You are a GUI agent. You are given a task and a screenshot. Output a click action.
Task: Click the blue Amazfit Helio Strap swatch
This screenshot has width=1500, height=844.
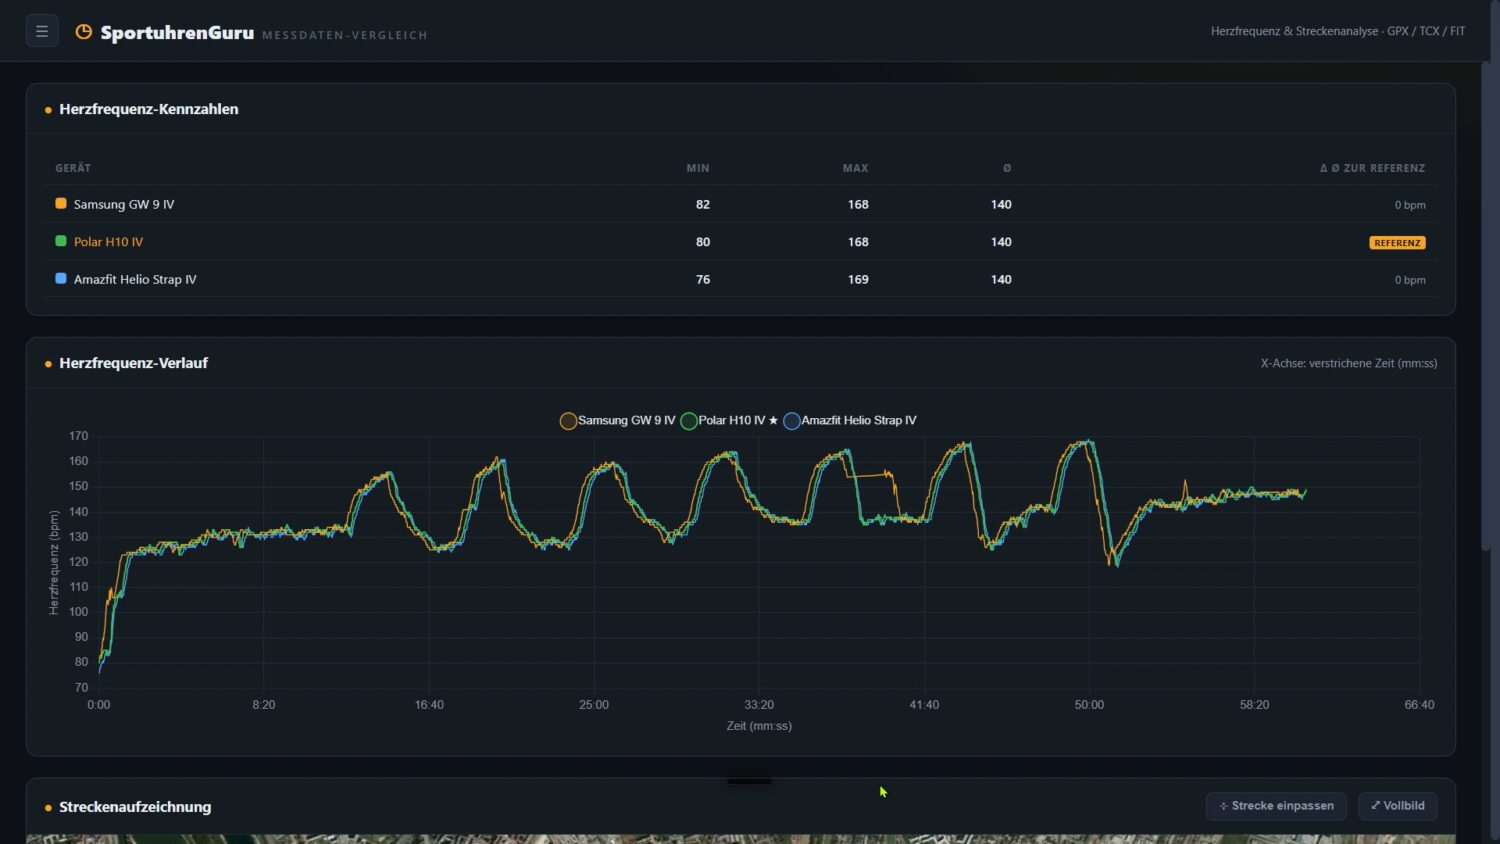point(61,278)
